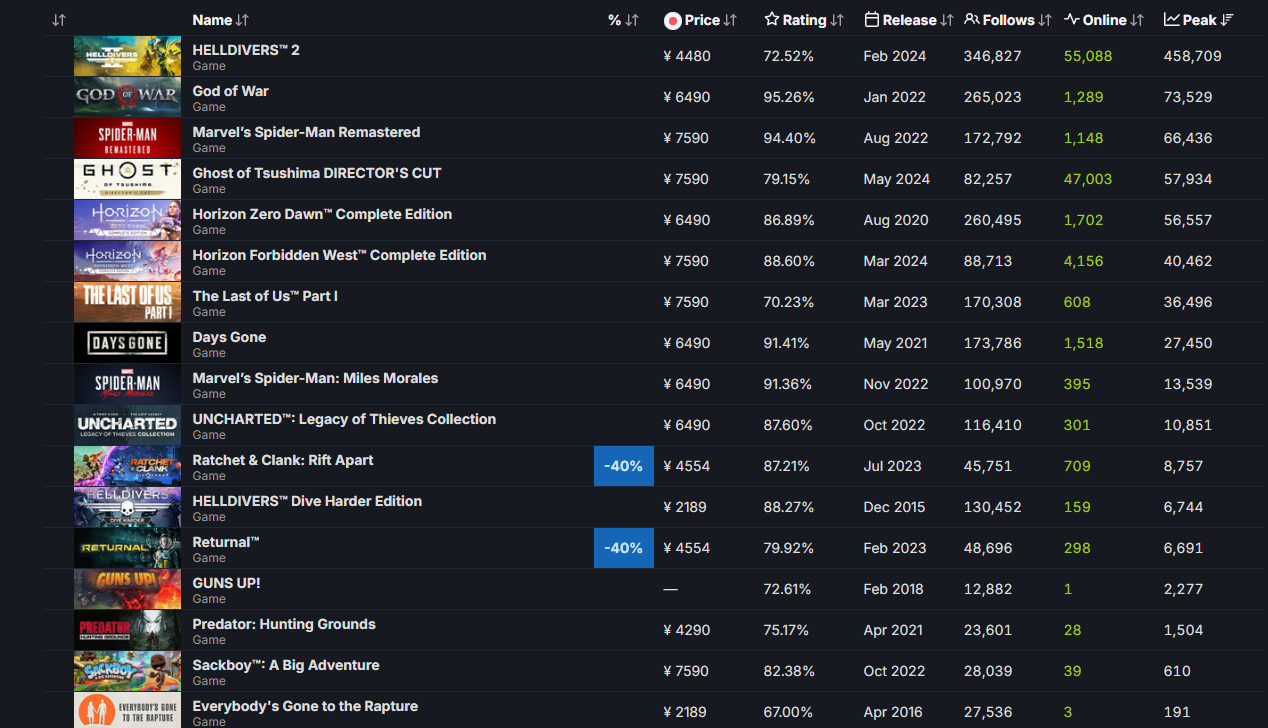Open GUNS UP! thumbnail image
This screenshot has height=728, width=1268.
click(127, 589)
